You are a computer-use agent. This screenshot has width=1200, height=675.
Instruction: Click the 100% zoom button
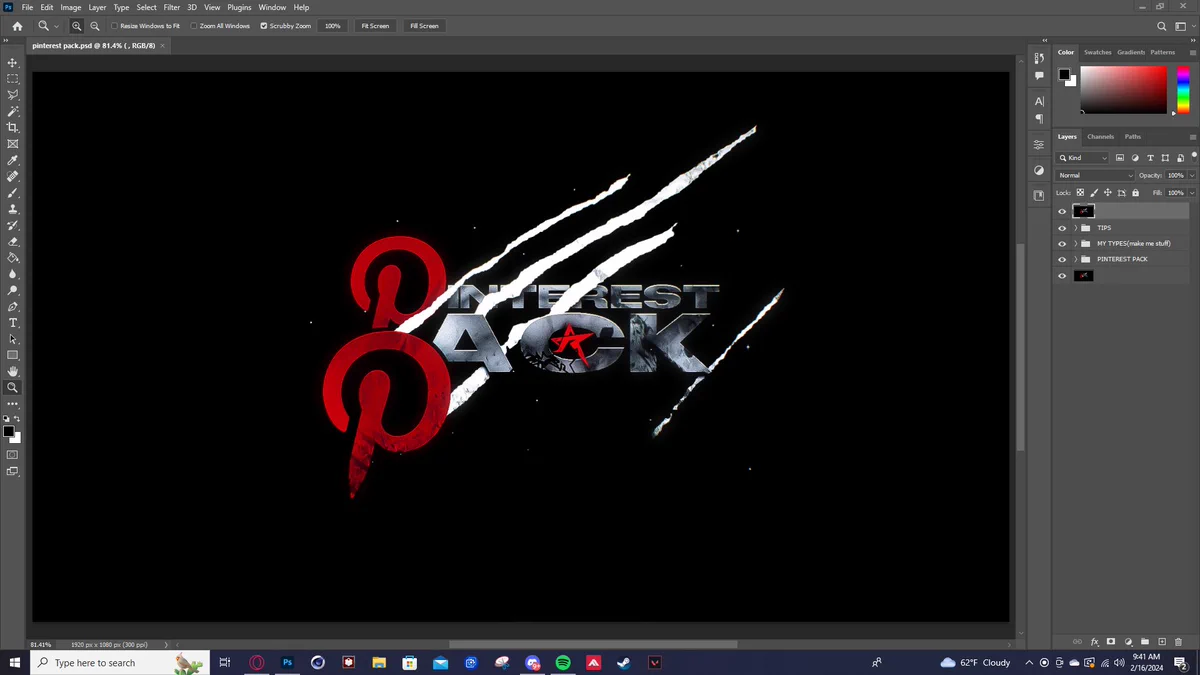coord(333,26)
